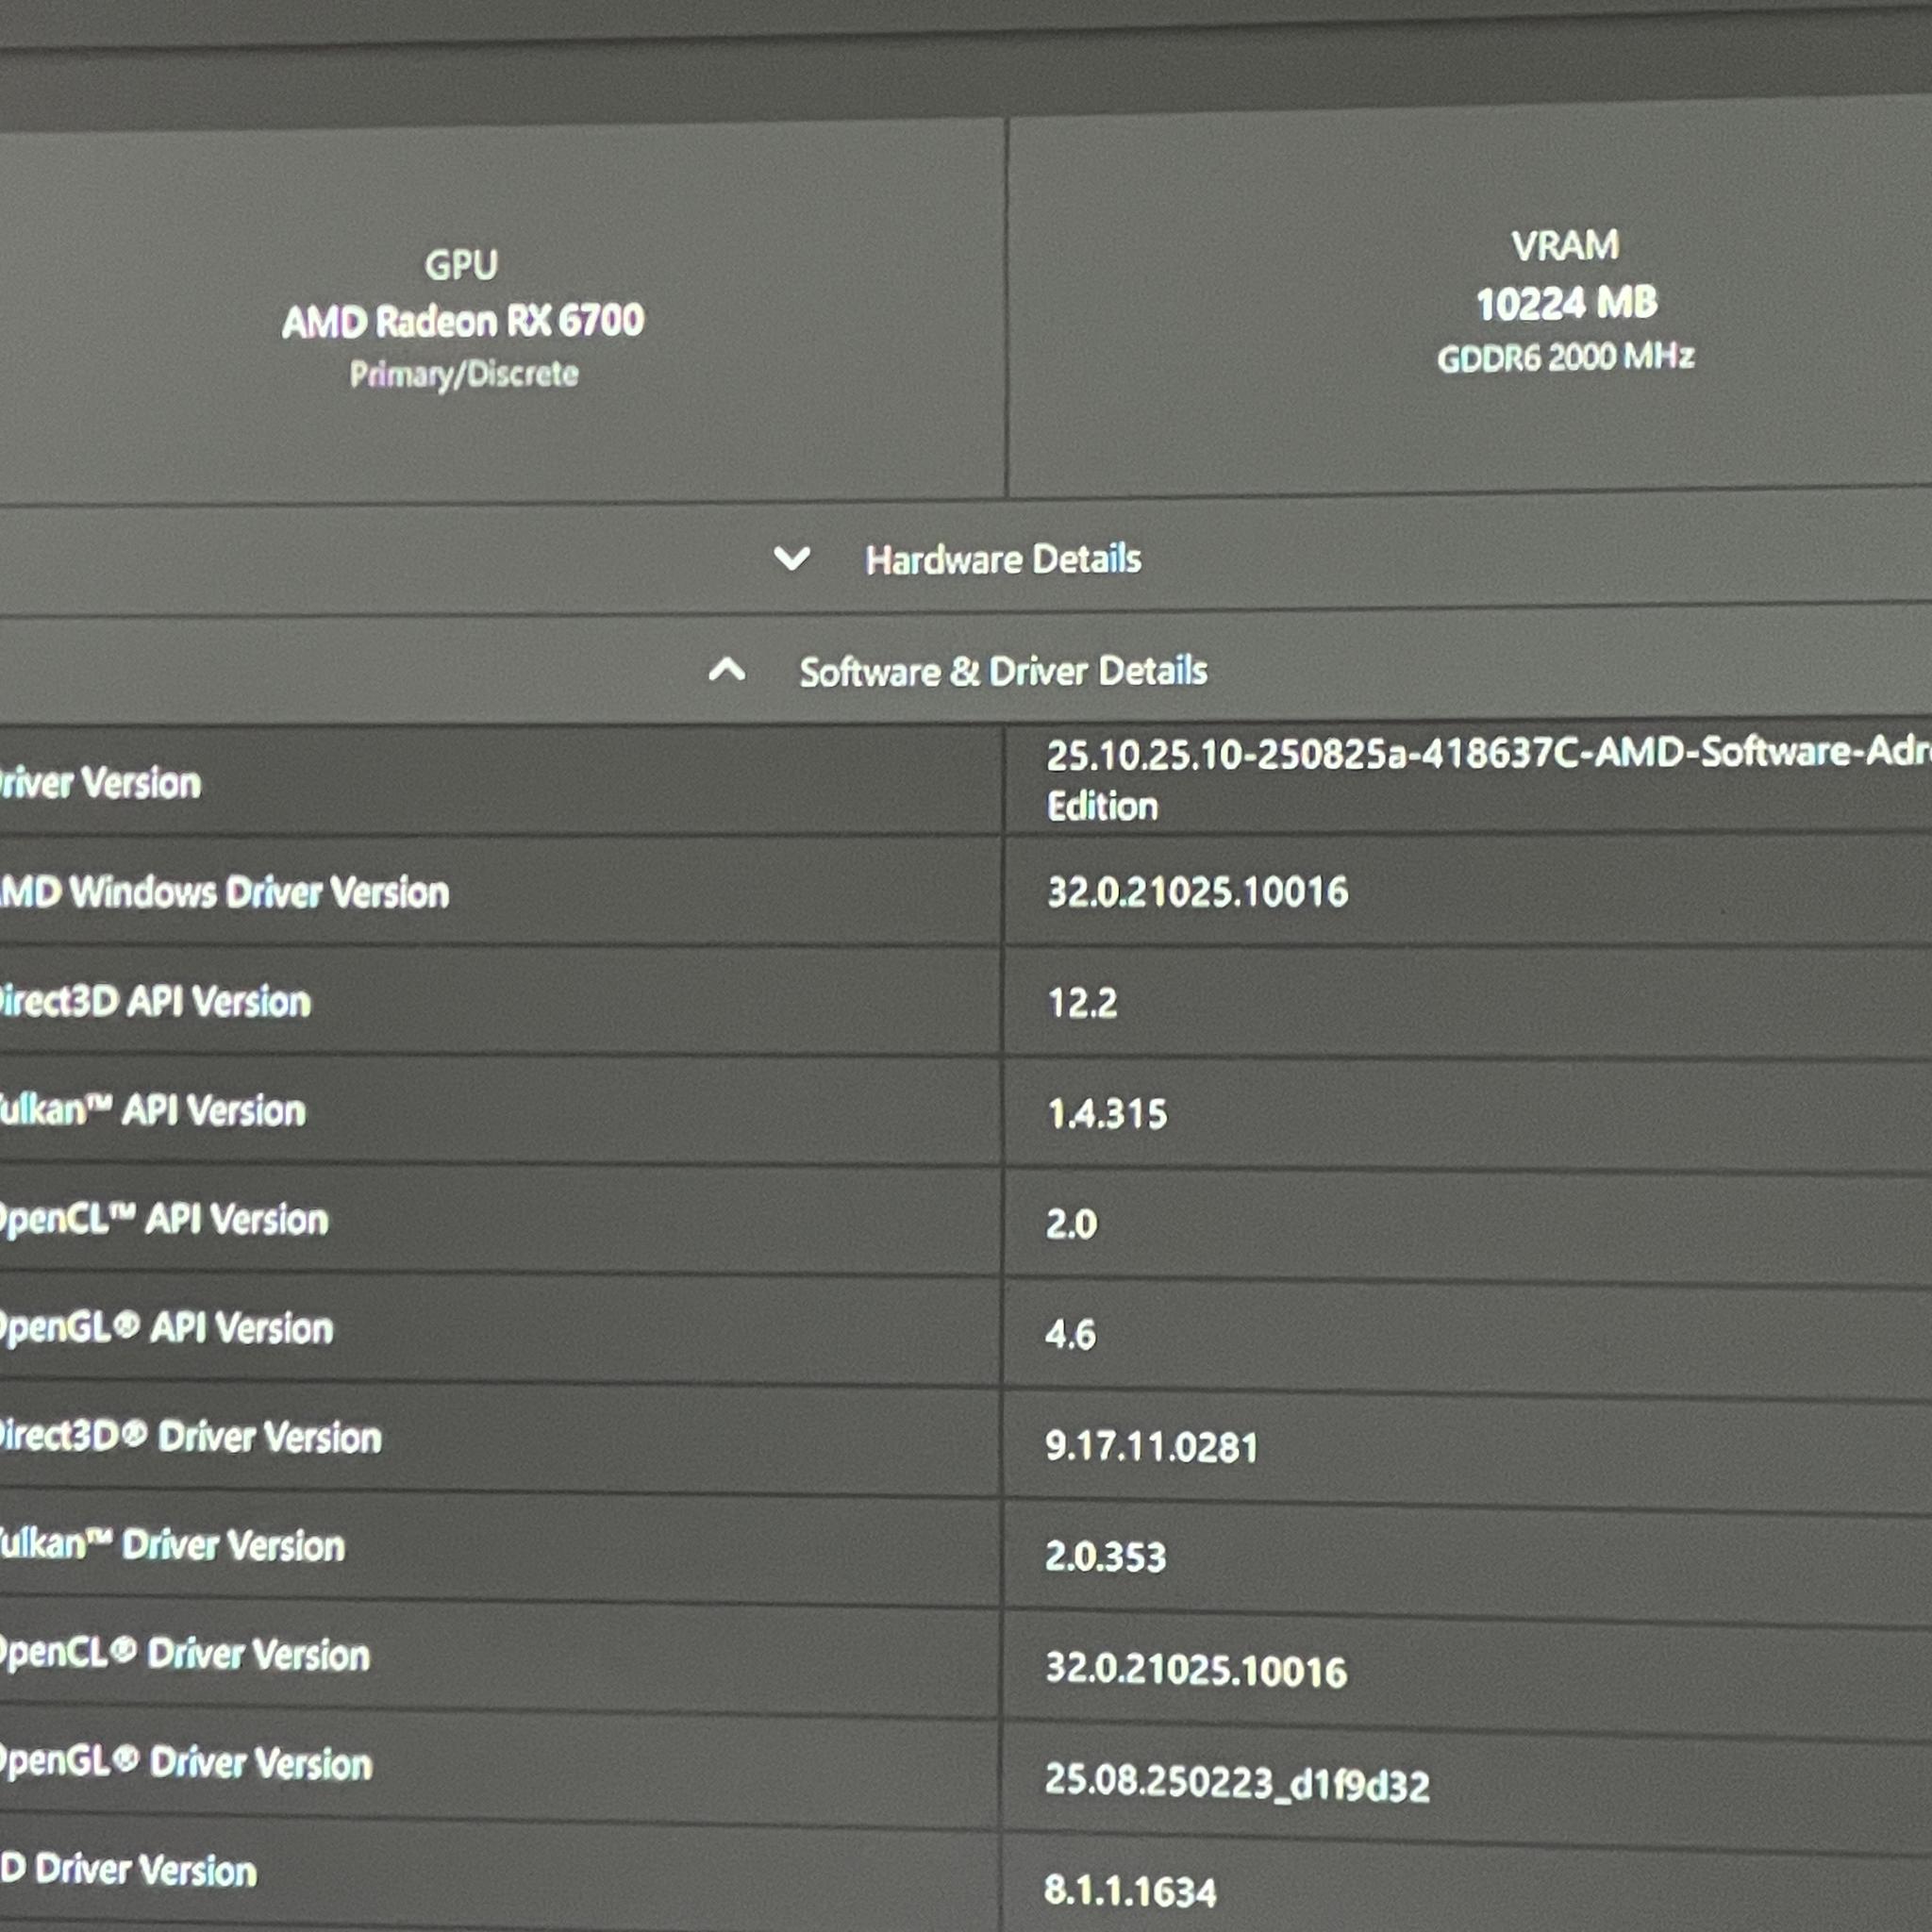Select the Vulkan driver value 2.0.353
1932x1932 pixels.
coord(1105,1557)
